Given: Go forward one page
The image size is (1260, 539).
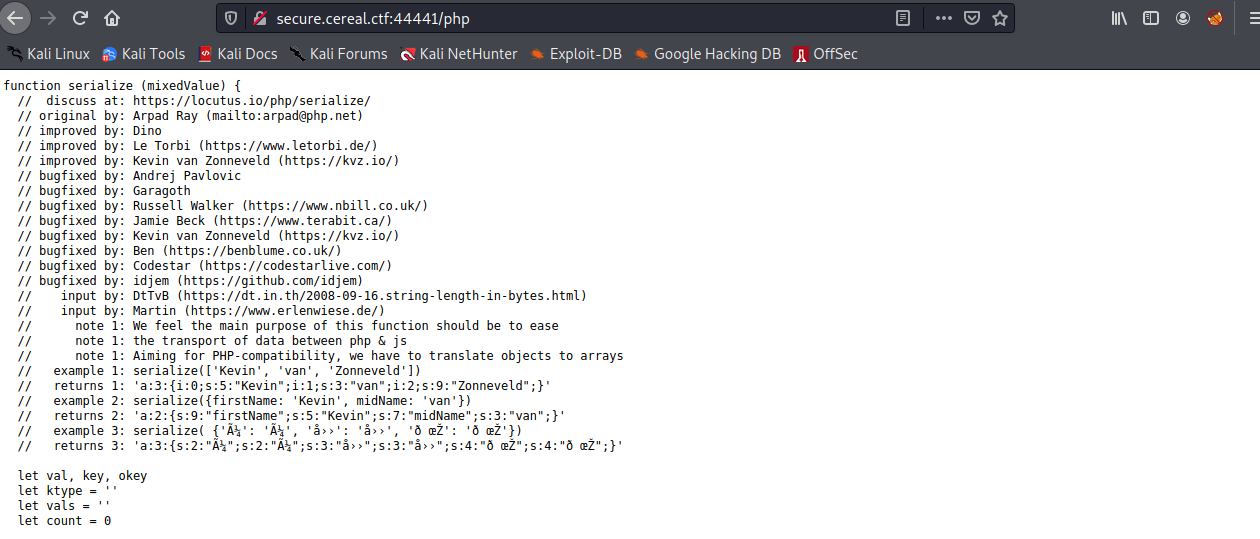Looking at the screenshot, I should [x=47, y=18].
